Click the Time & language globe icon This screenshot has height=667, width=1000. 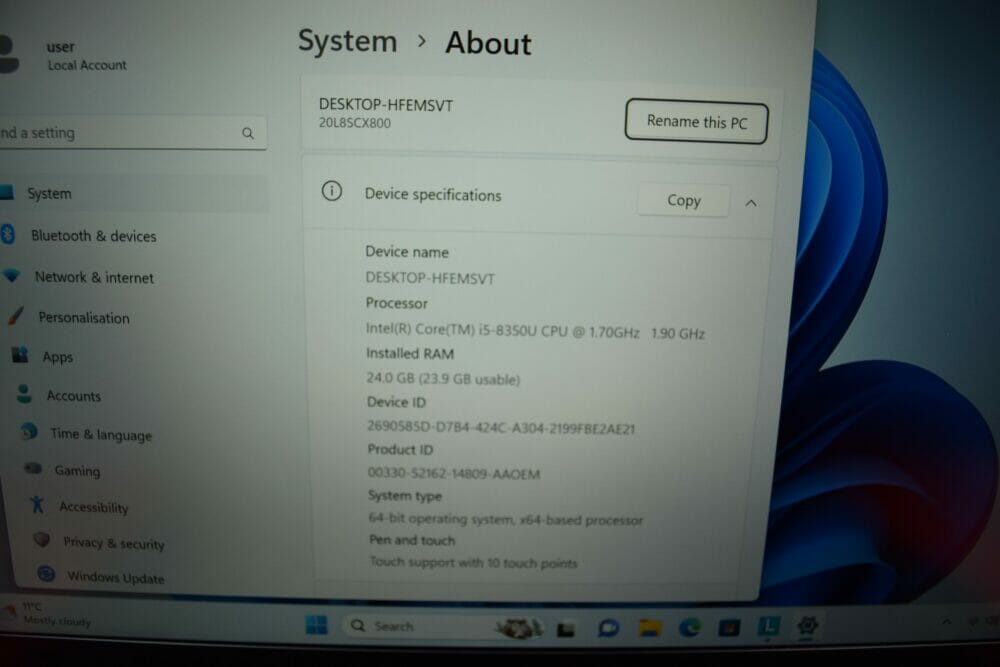coord(29,432)
